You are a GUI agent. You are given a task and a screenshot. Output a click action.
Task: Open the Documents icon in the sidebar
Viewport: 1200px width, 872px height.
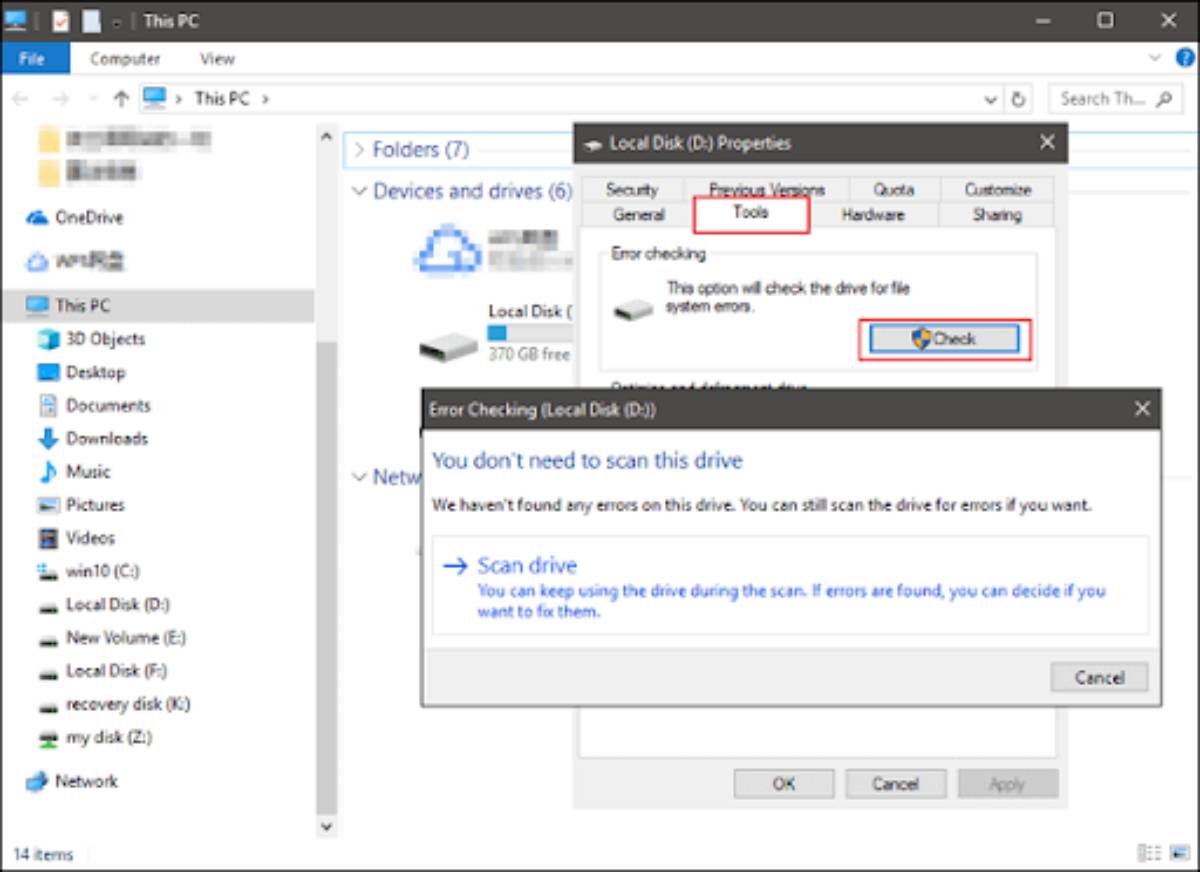pos(48,405)
